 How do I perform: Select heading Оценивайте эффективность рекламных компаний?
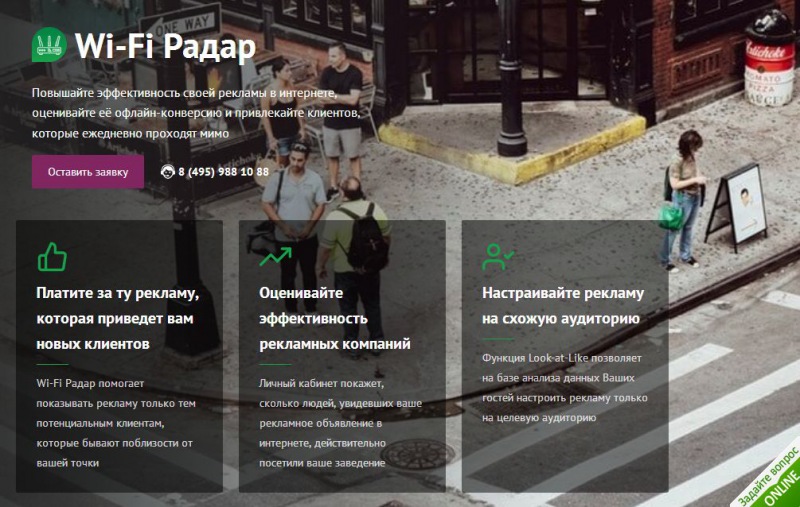coord(335,318)
